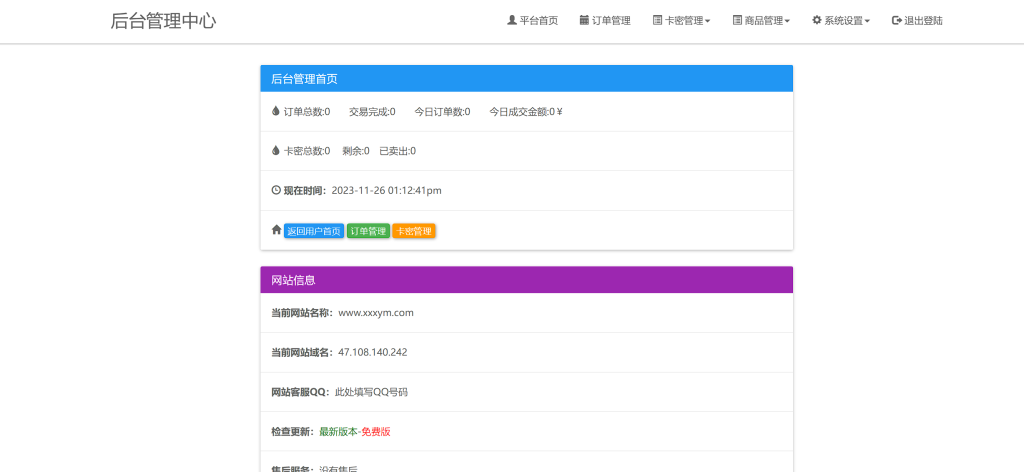The image size is (1024, 472).
Task: Click the gear icon for 系统设置
Action: pyautogui.click(x=817, y=20)
